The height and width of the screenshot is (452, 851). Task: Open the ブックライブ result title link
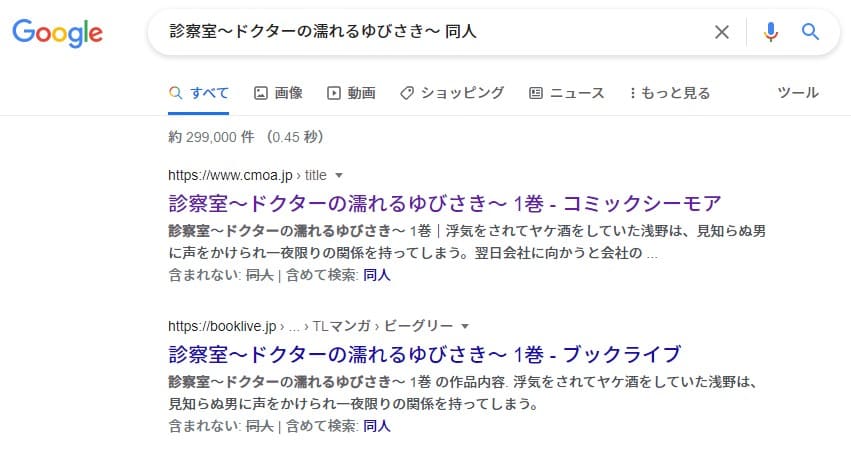tap(424, 354)
